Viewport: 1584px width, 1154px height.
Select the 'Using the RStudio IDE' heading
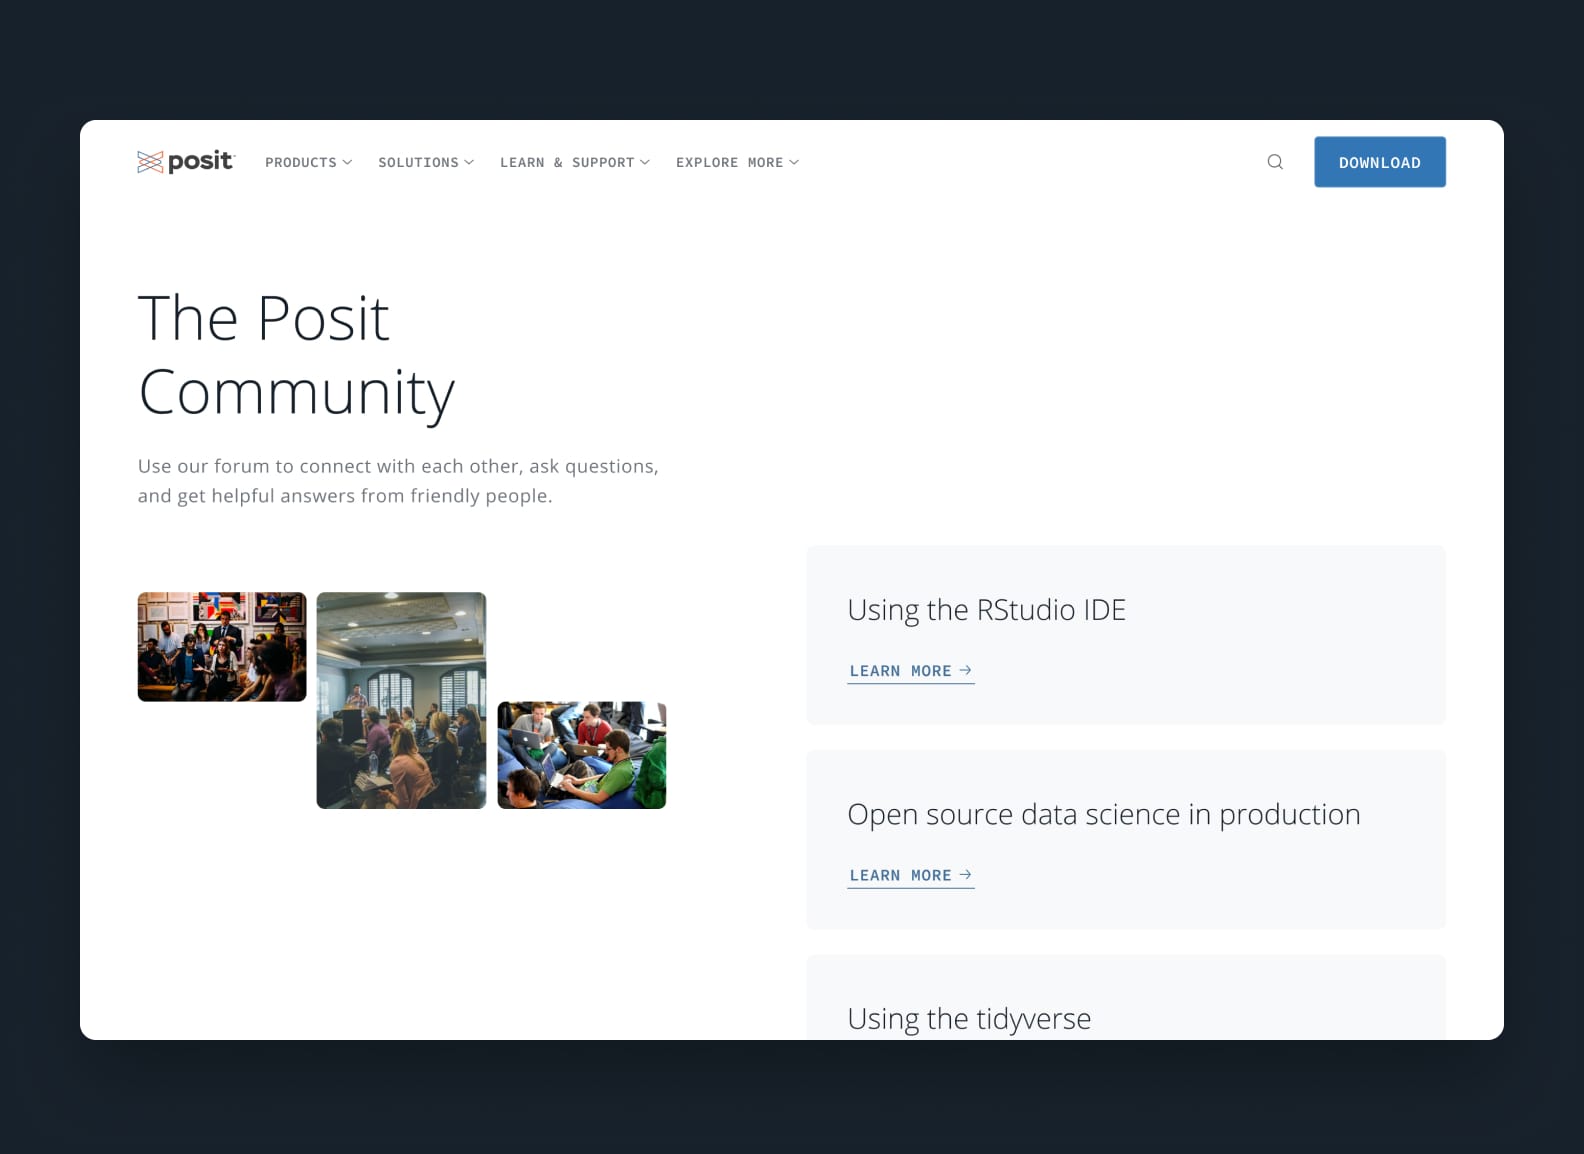point(986,610)
